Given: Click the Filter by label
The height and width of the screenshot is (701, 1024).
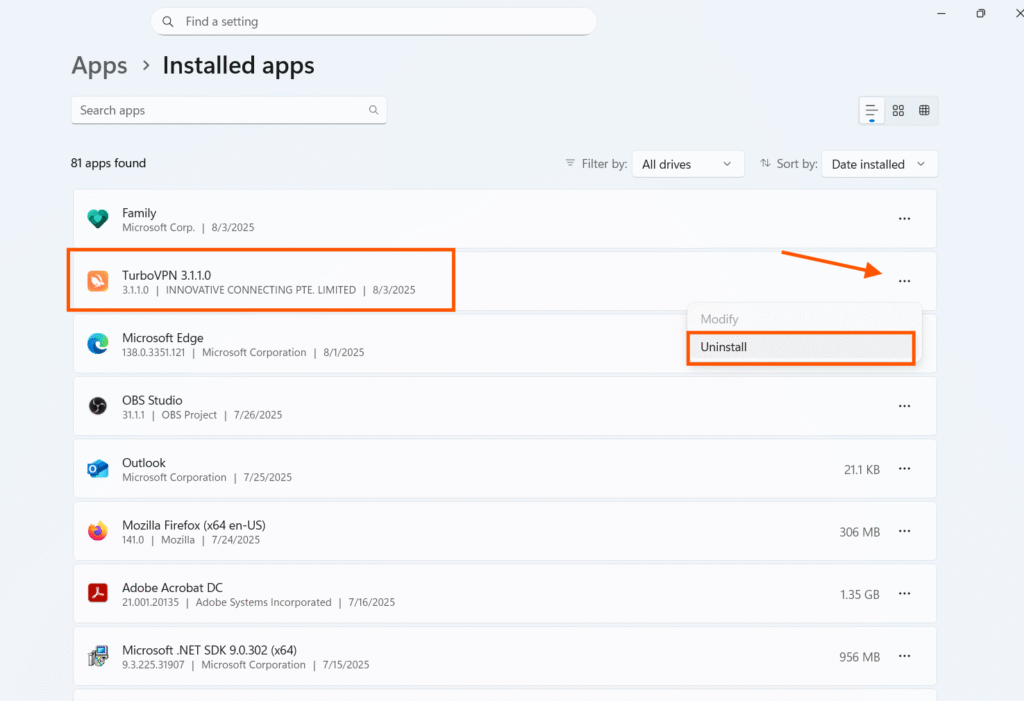Looking at the screenshot, I should click(604, 164).
